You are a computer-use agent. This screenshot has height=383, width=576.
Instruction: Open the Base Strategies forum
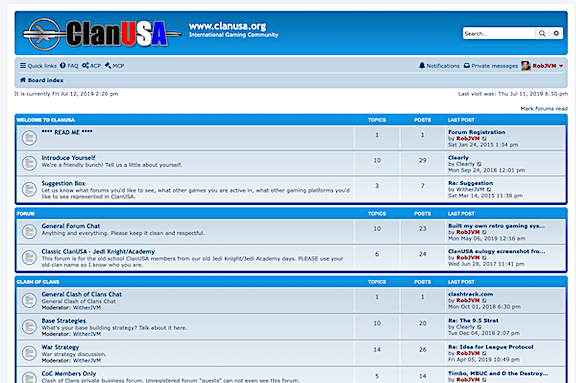(x=64, y=321)
